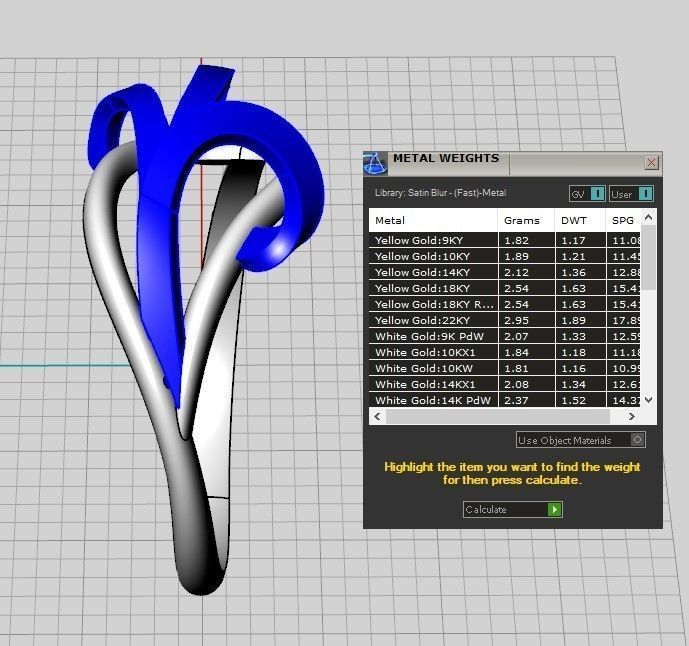Select the Yellow Gold:14KY row
The image size is (689, 646).
click(x=504, y=272)
